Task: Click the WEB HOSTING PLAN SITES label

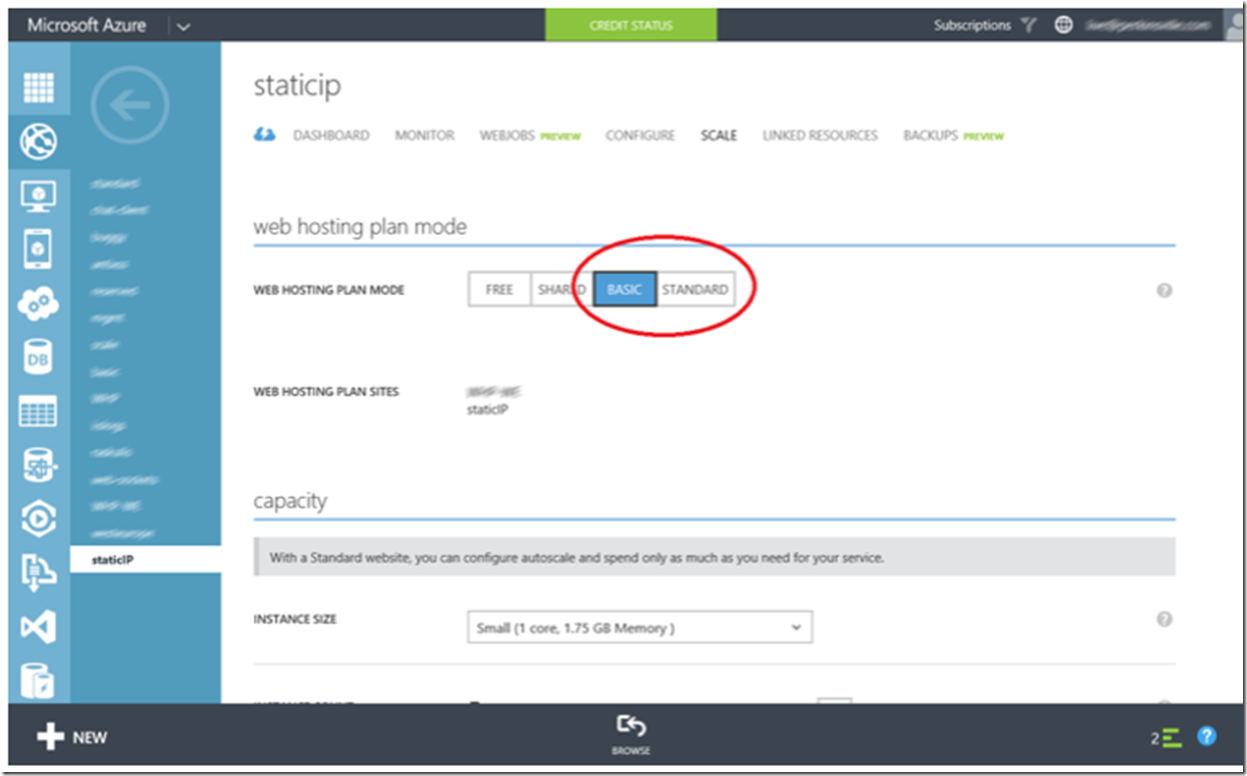Action: [326, 392]
